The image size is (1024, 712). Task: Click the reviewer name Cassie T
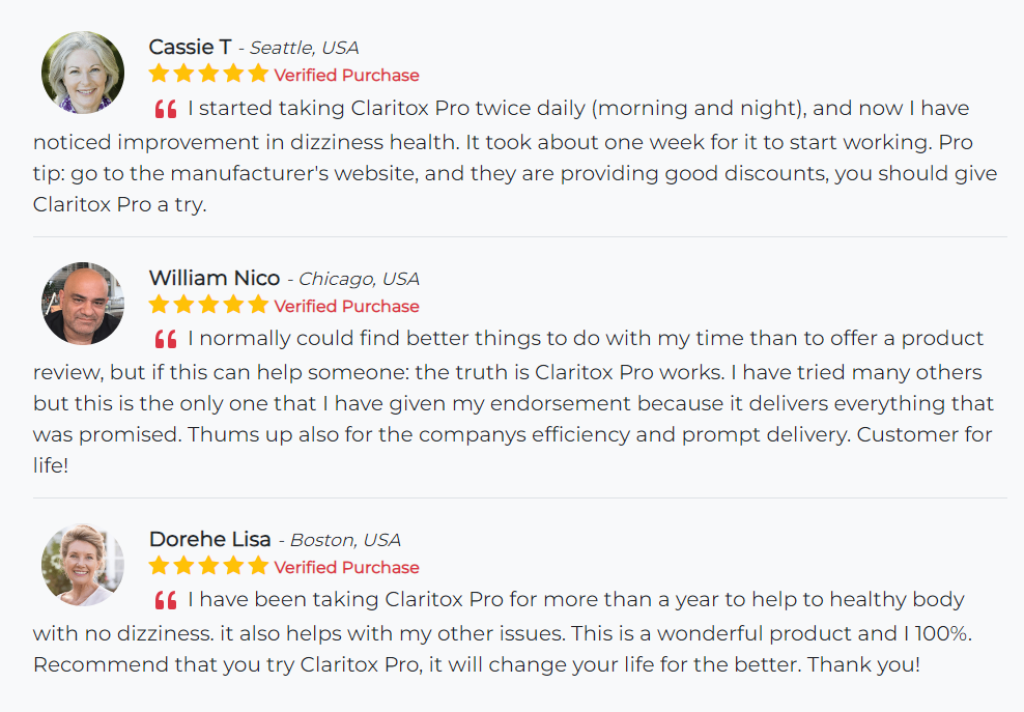[x=190, y=47]
